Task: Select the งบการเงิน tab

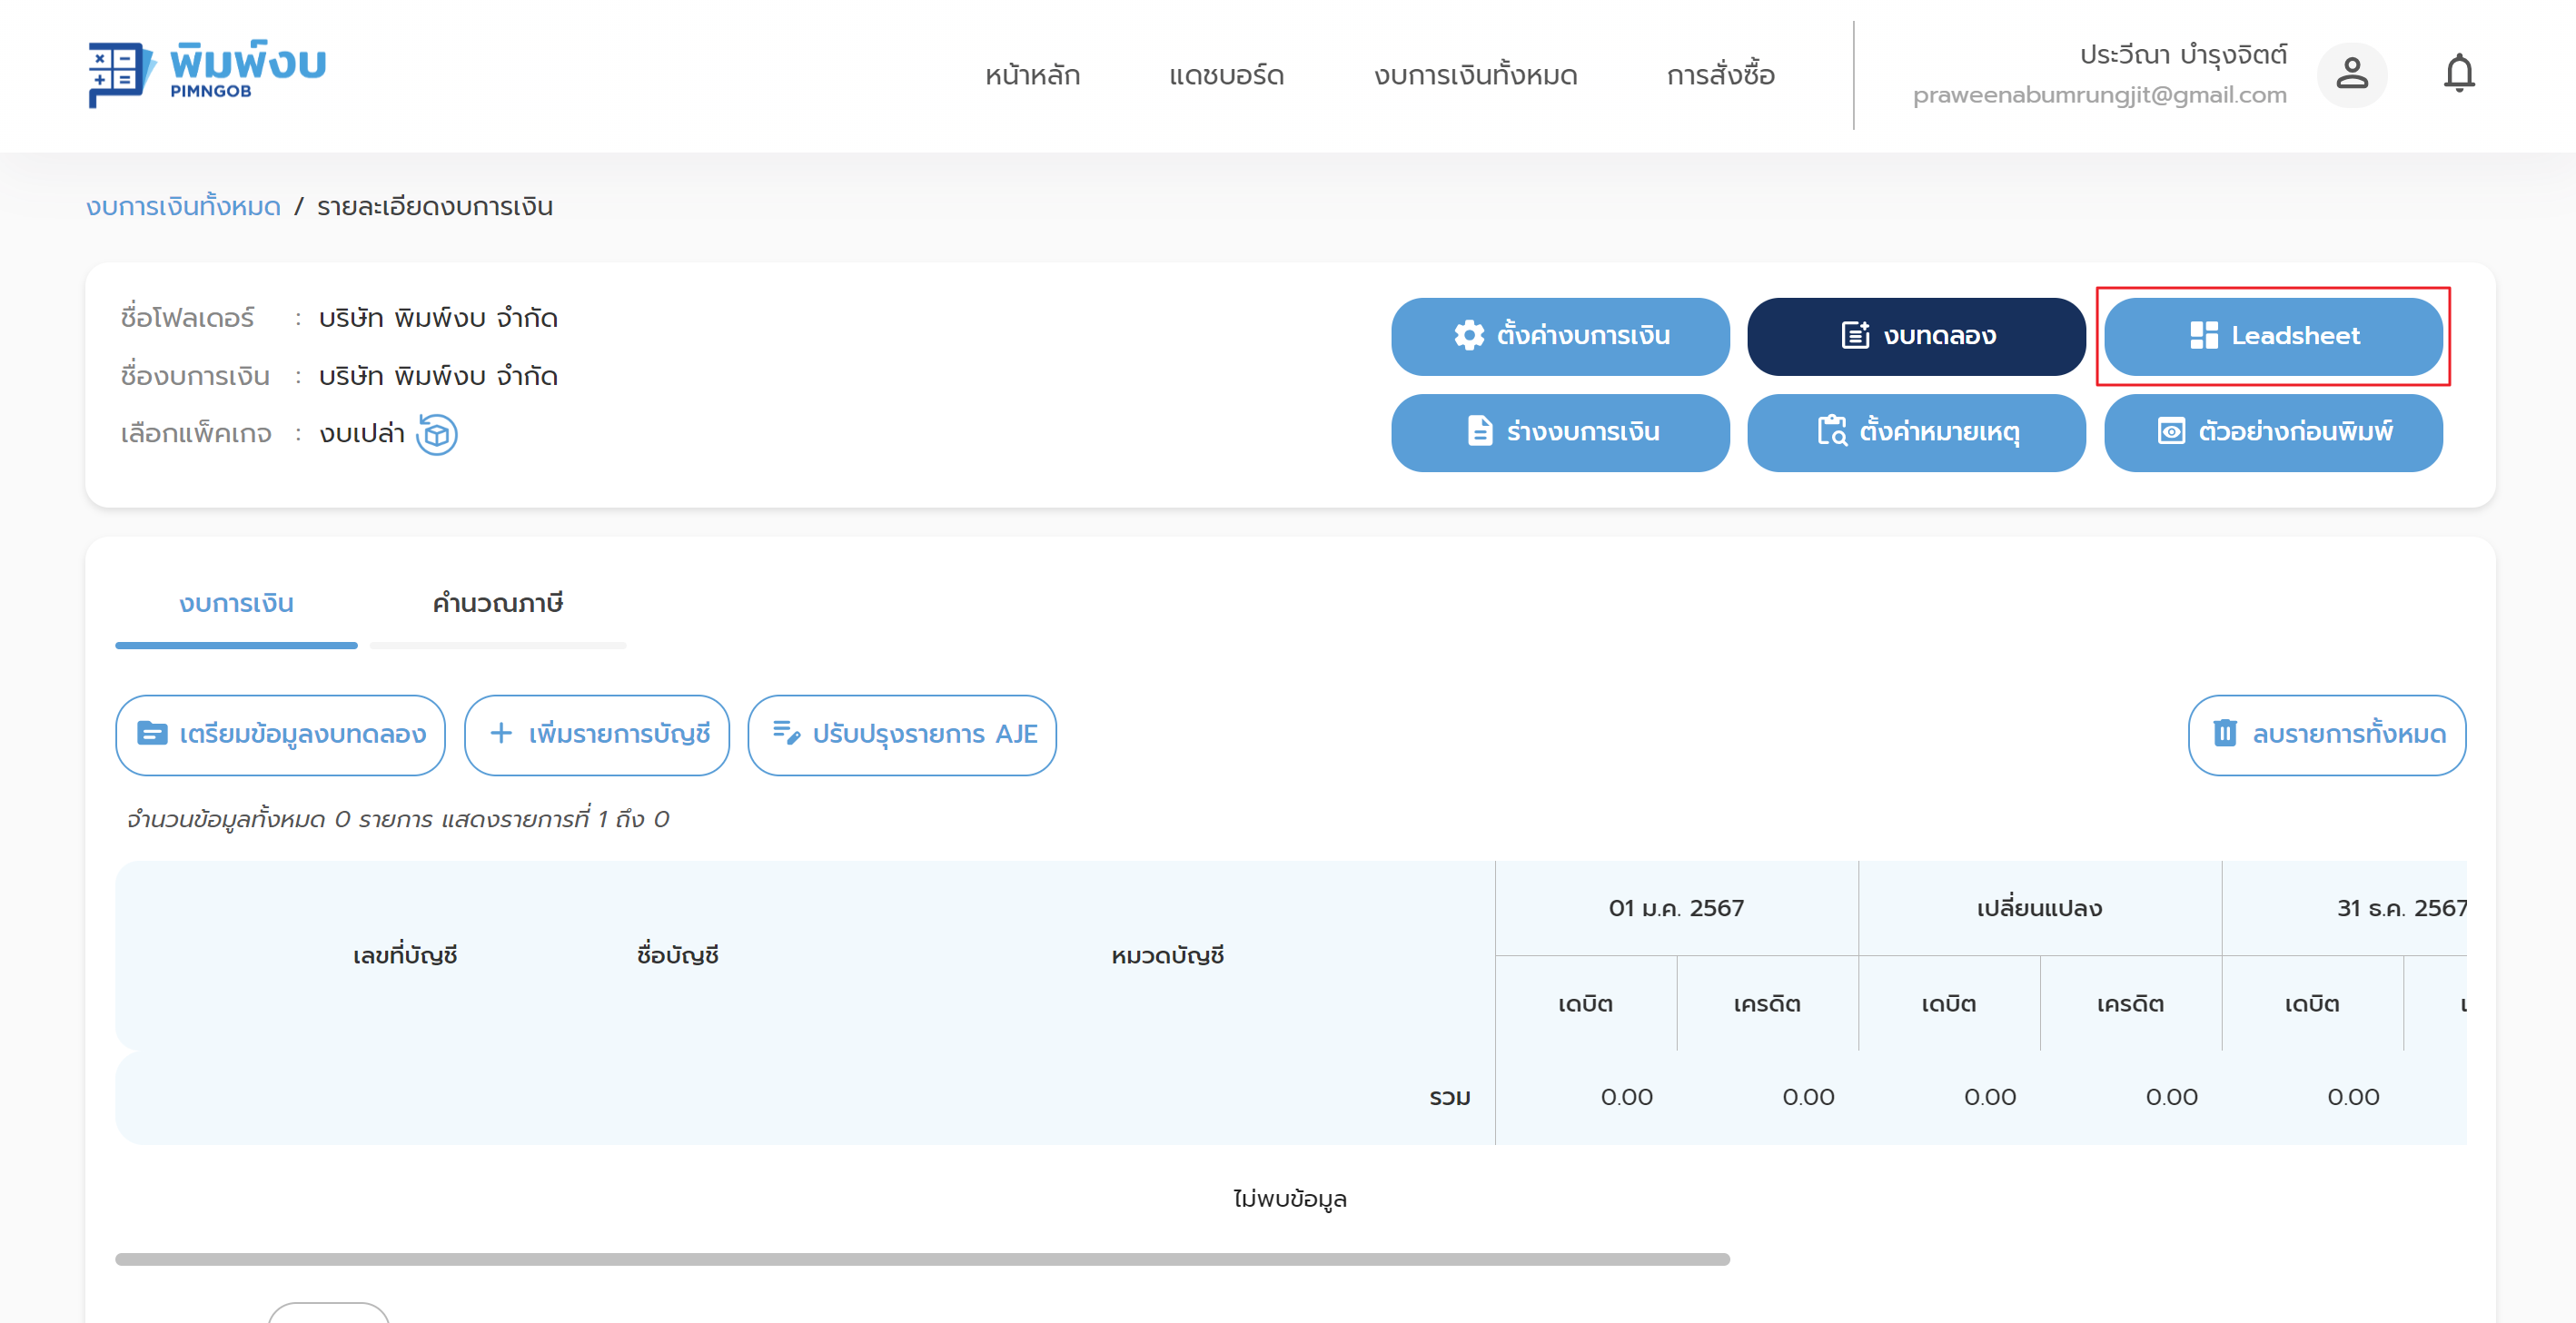Action: (236, 604)
